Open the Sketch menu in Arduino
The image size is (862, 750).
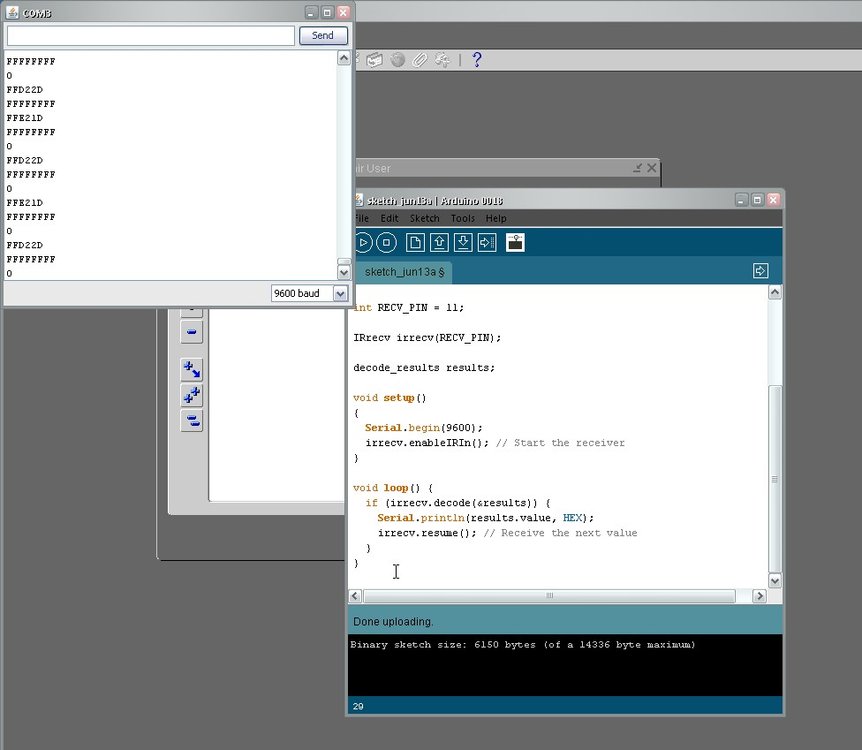424,218
